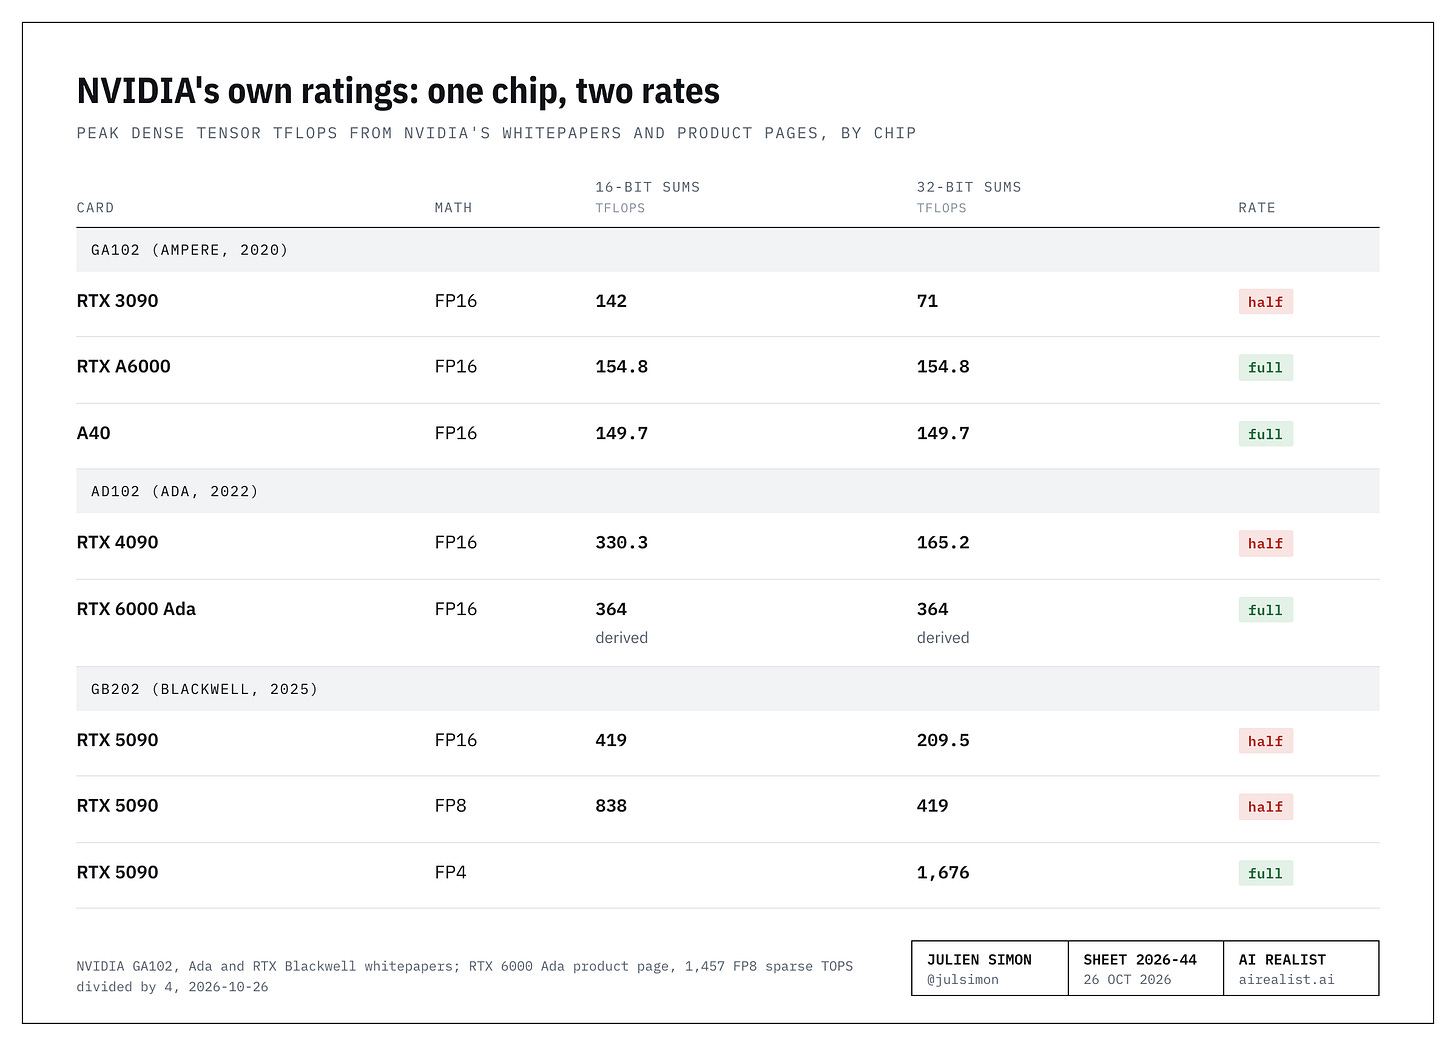Image resolution: width=1456 pixels, height=1047 pixels.
Task: Click the @julsimon handle
Action: pos(962,980)
